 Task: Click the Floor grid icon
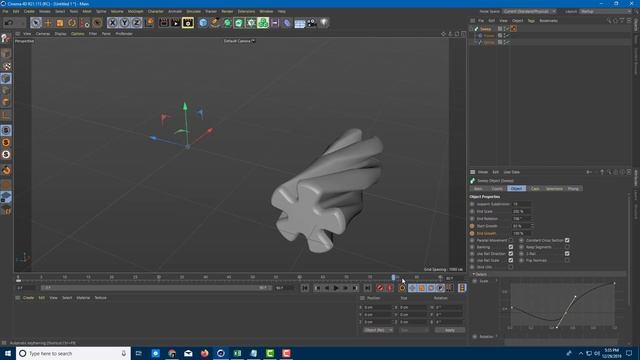300,23
